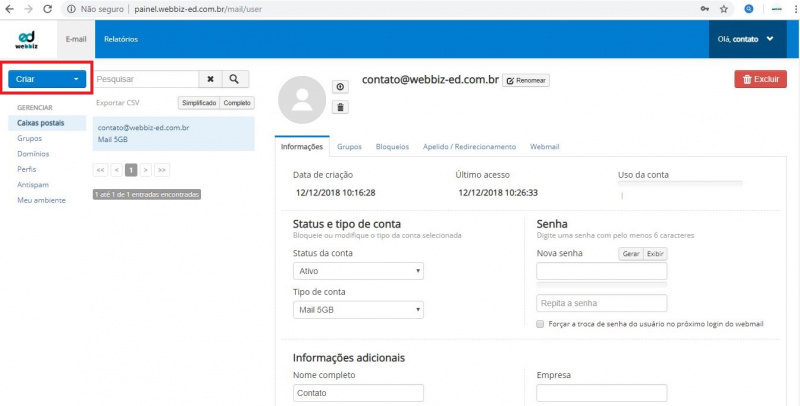Click the search magnifier icon

(x=233, y=78)
